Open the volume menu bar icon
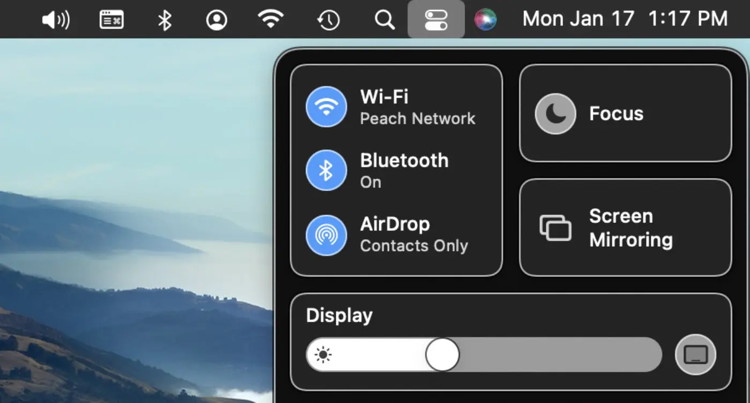 click(x=55, y=20)
